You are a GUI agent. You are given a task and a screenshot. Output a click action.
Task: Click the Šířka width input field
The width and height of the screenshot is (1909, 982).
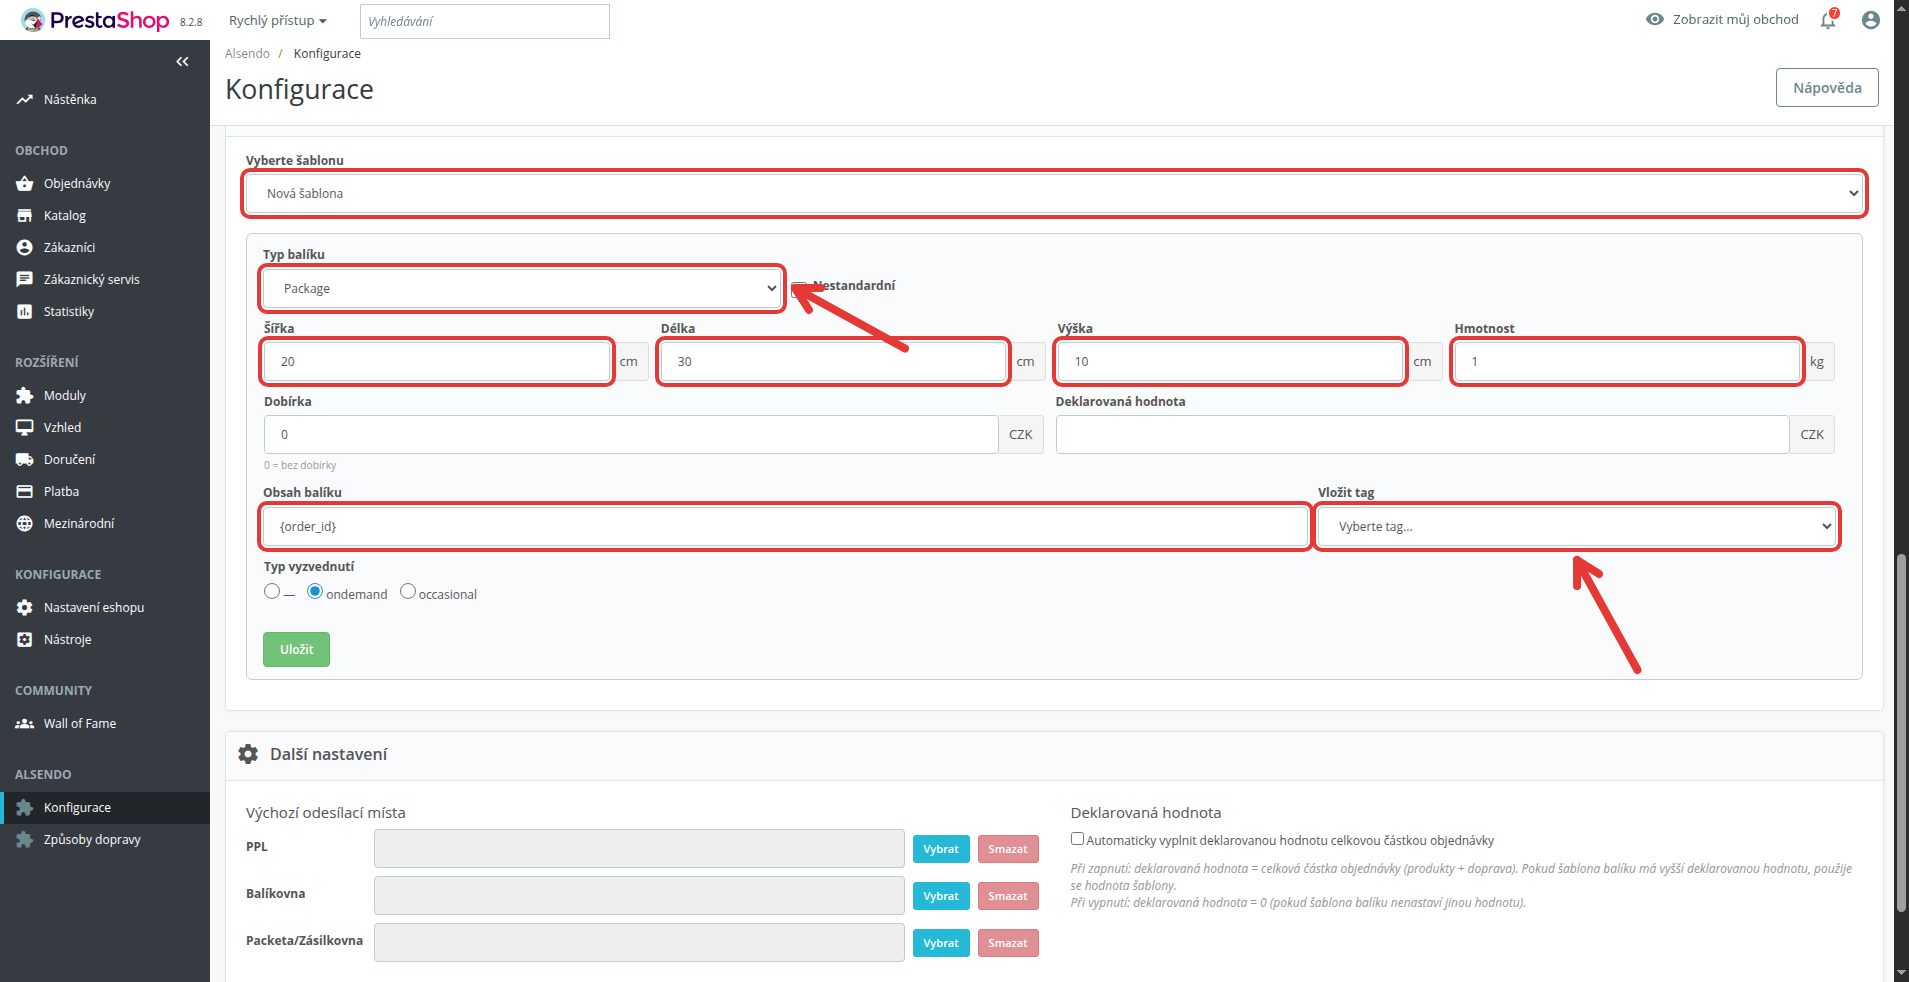click(438, 362)
